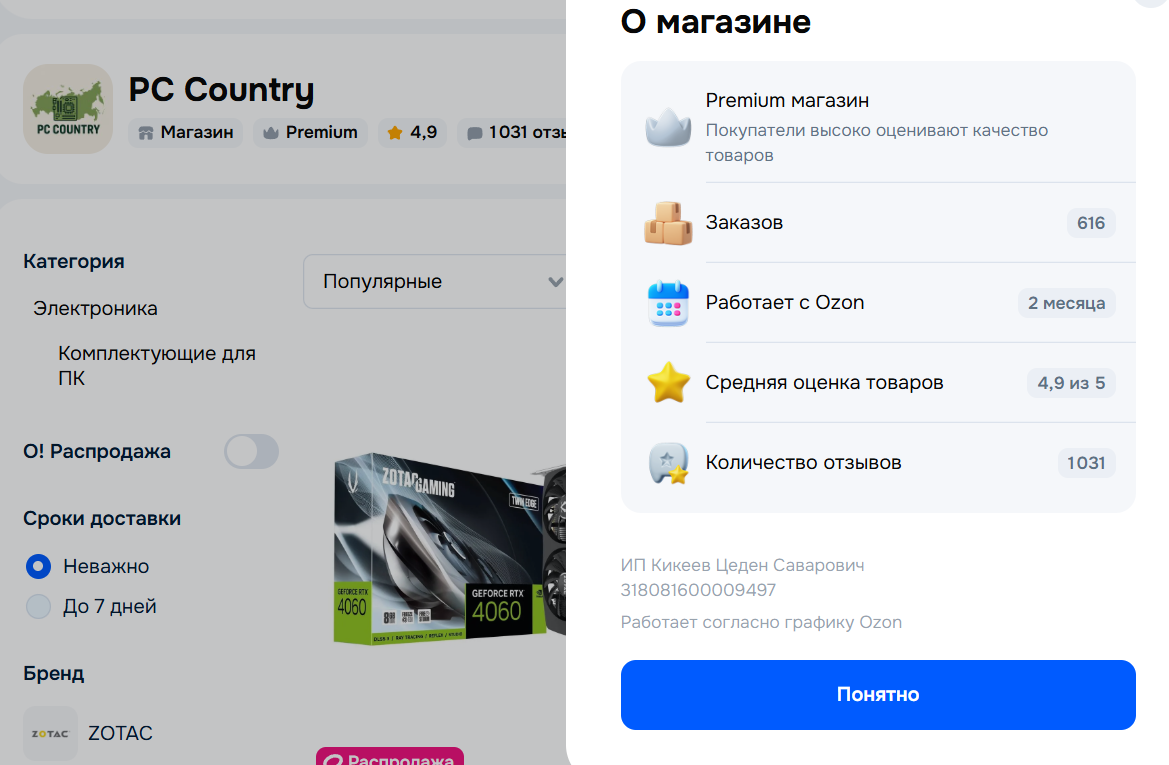Click the gold star rating icon
The height and width of the screenshot is (765, 1169).
click(x=668, y=382)
